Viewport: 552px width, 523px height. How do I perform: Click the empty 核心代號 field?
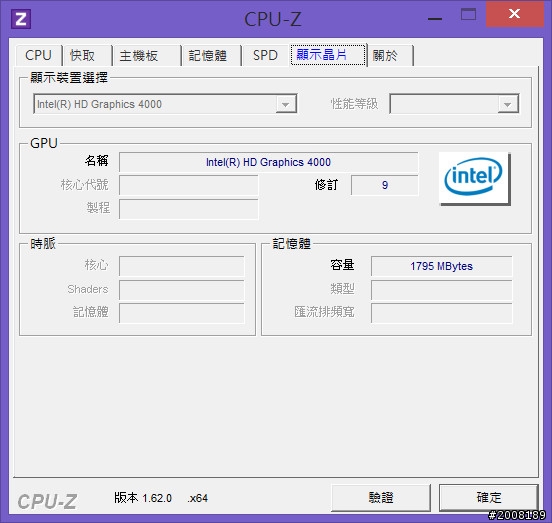pyautogui.click(x=189, y=185)
